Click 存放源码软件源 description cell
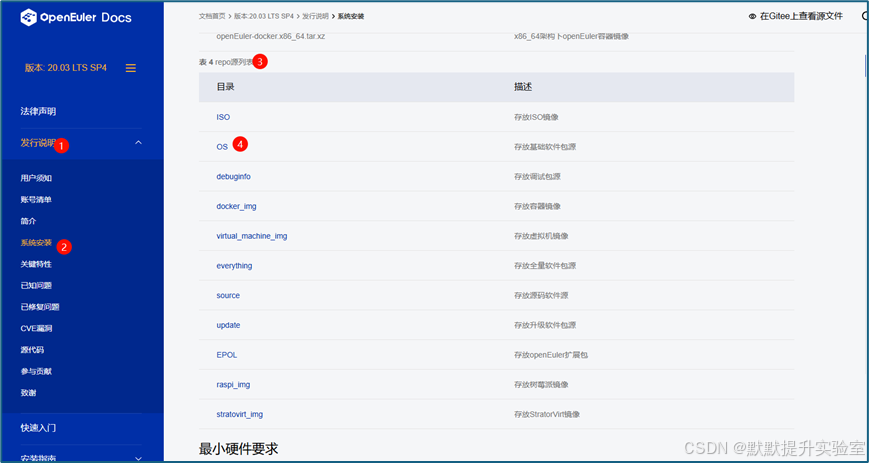This screenshot has width=869, height=463. [x=541, y=296]
